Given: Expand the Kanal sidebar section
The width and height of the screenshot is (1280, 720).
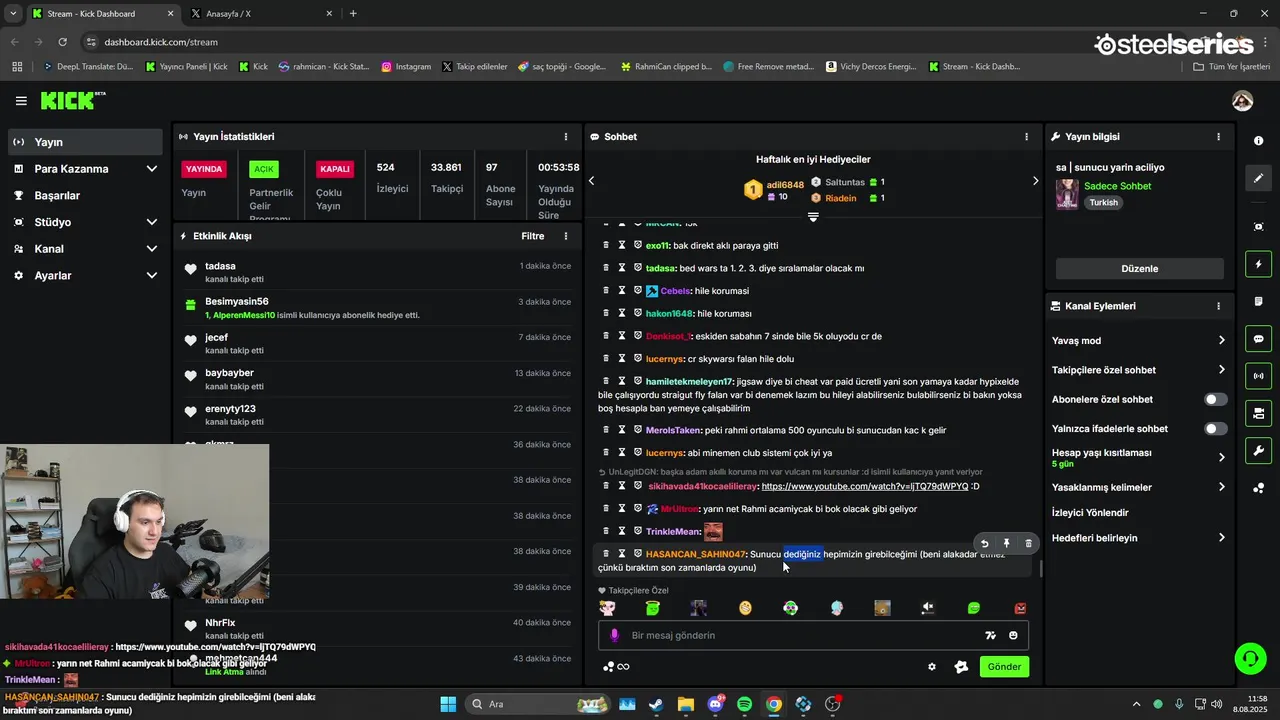Looking at the screenshot, I should point(85,249).
